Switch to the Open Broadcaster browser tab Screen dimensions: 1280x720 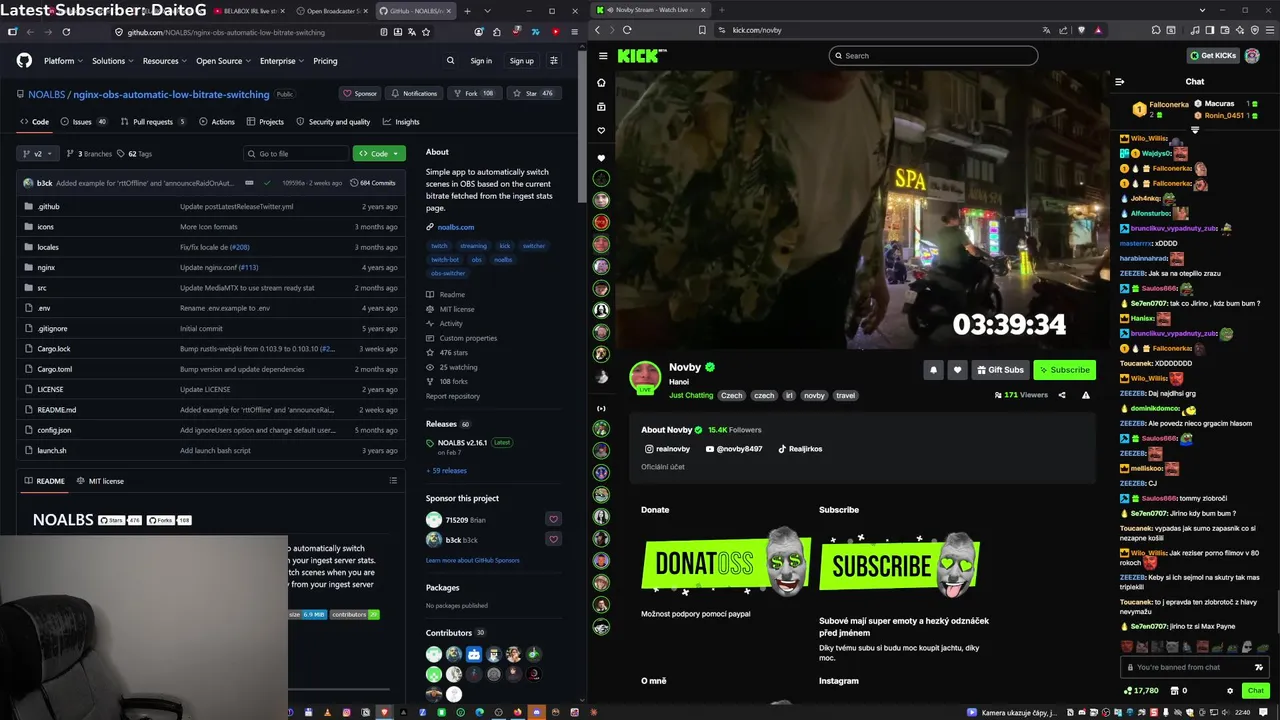[x=331, y=11]
